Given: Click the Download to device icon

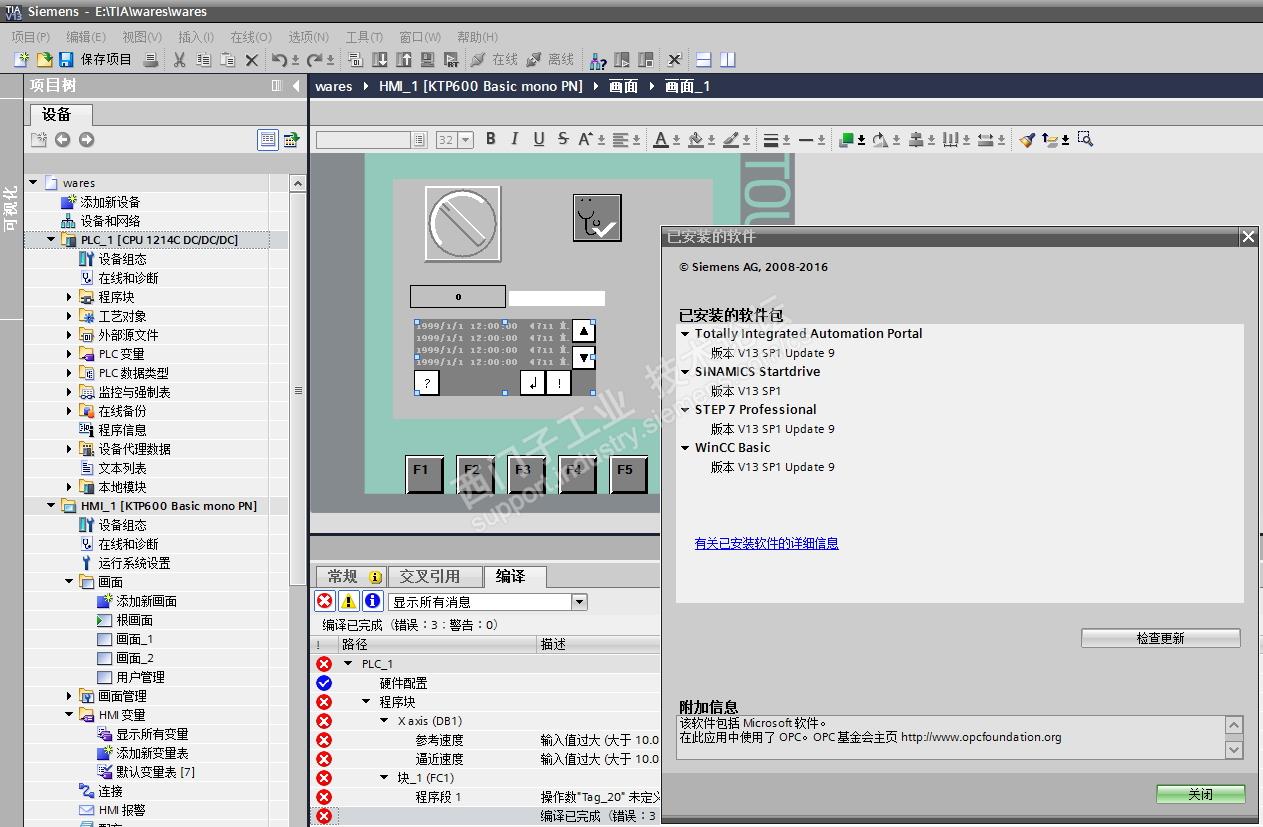Looking at the screenshot, I should click(x=380, y=60).
